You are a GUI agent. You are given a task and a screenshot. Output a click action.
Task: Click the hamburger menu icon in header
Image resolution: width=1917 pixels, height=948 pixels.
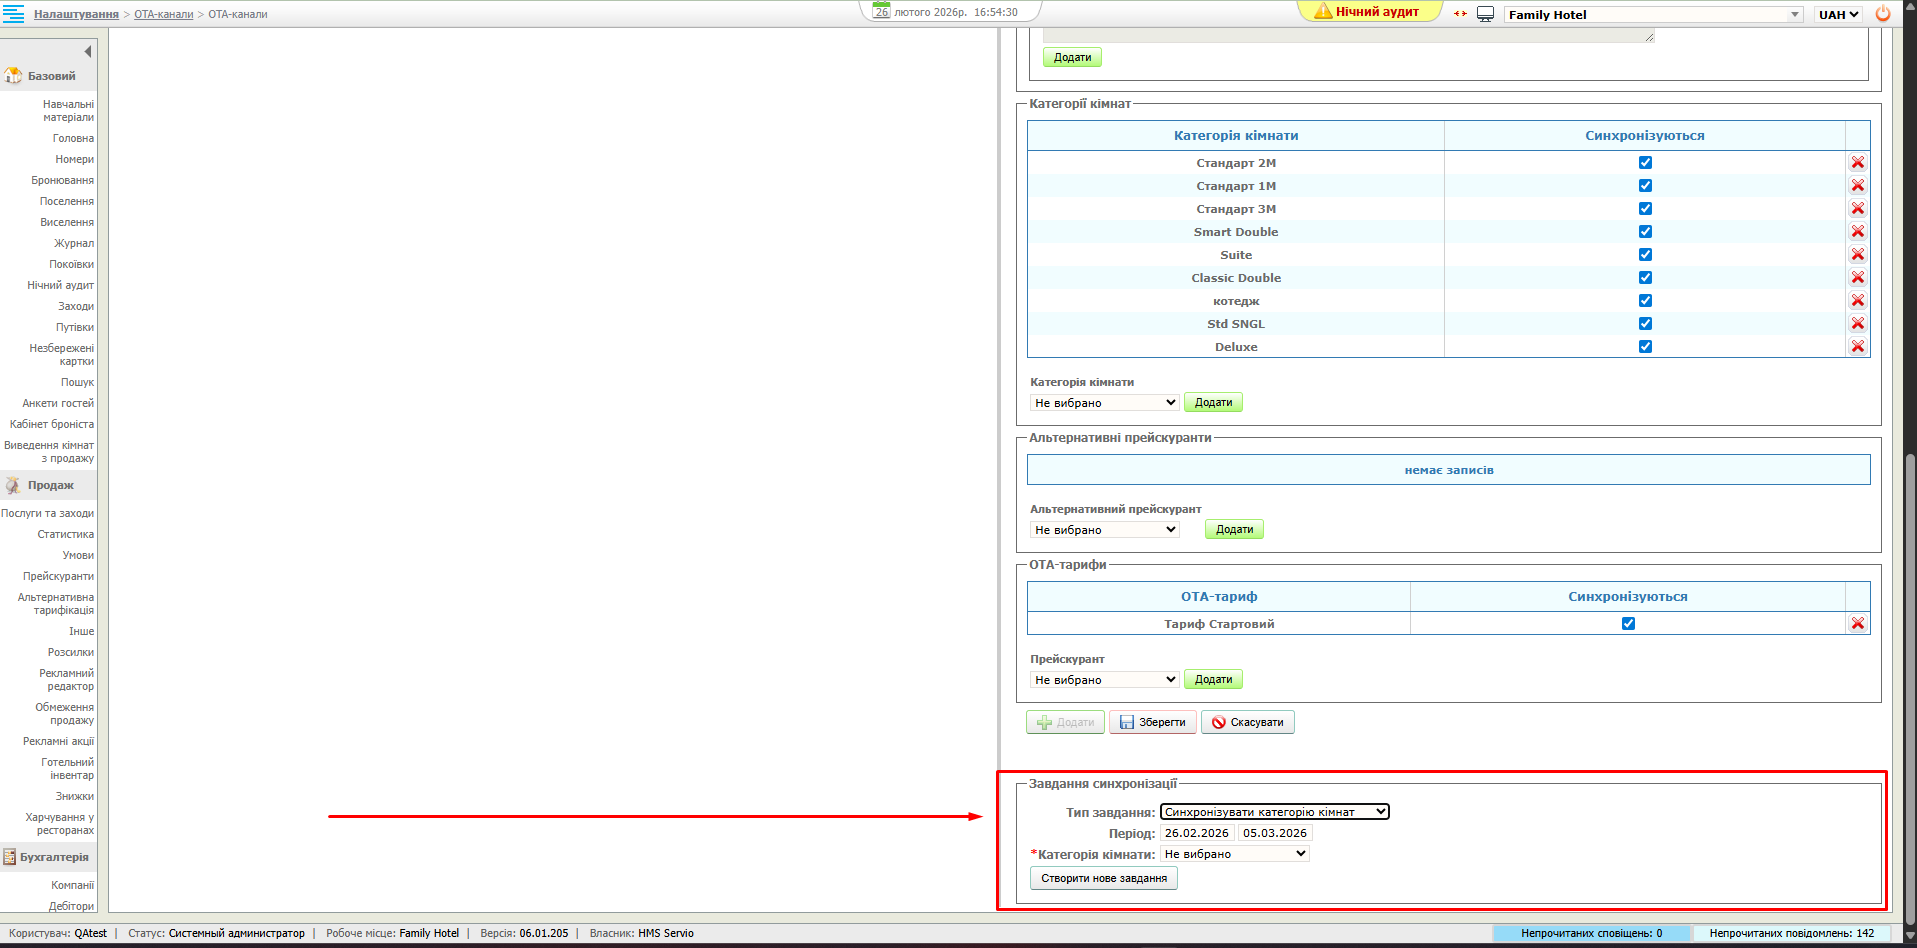[x=13, y=14]
